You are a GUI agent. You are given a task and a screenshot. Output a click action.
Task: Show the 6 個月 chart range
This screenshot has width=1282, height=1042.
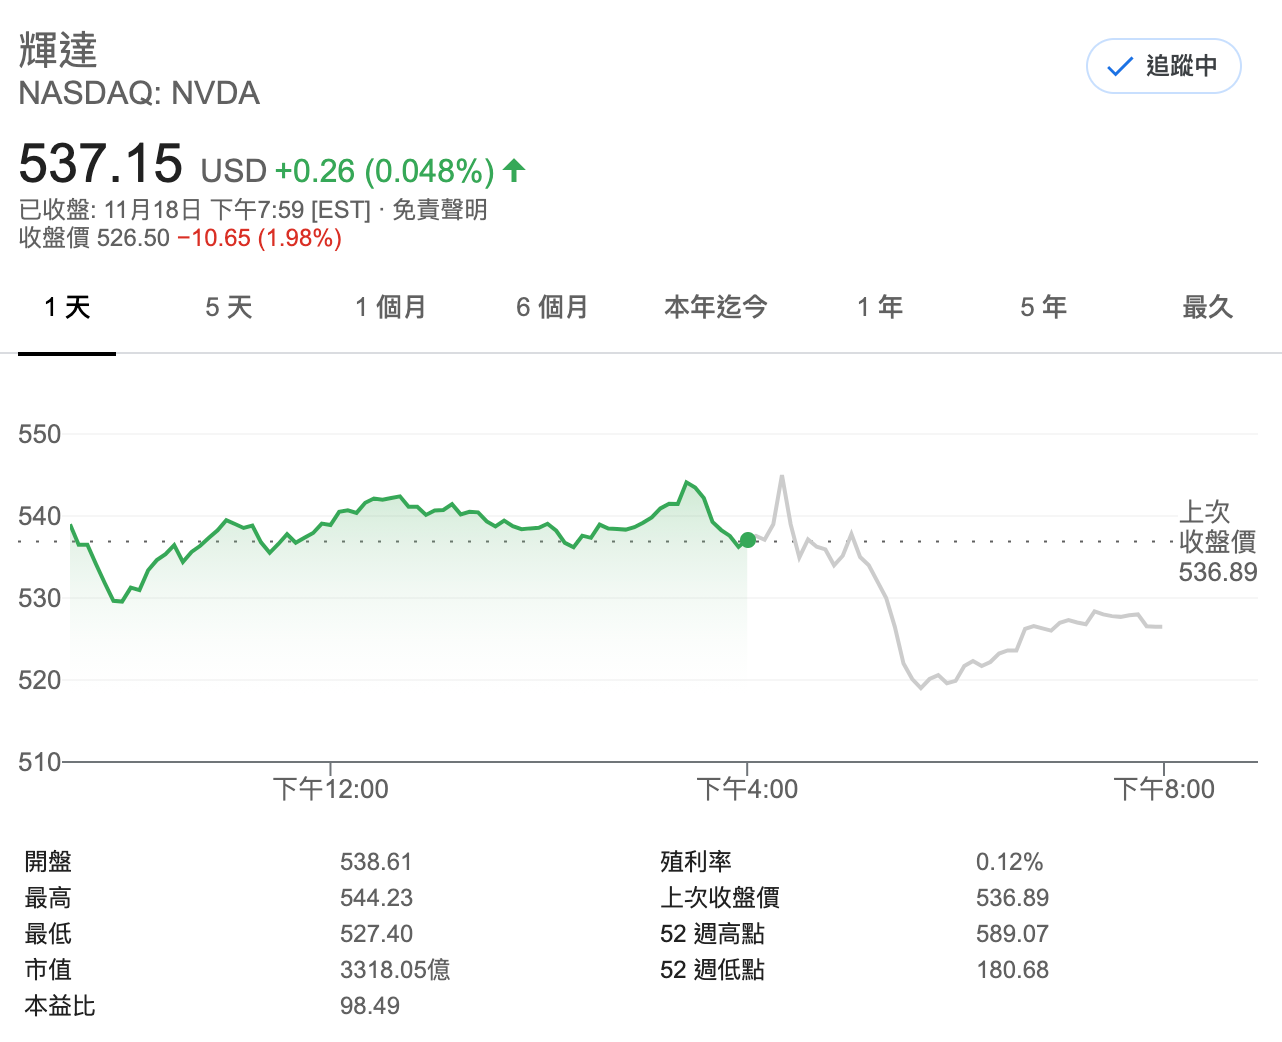coord(552,307)
